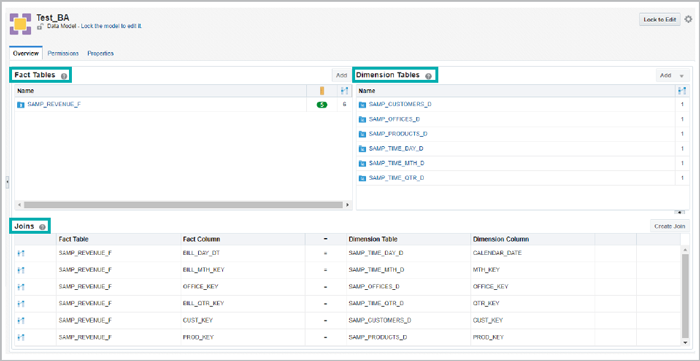Viewport: 700px width, 361px height.
Task: Click the join icon on the PROD_KEY row
Action: (21, 337)
